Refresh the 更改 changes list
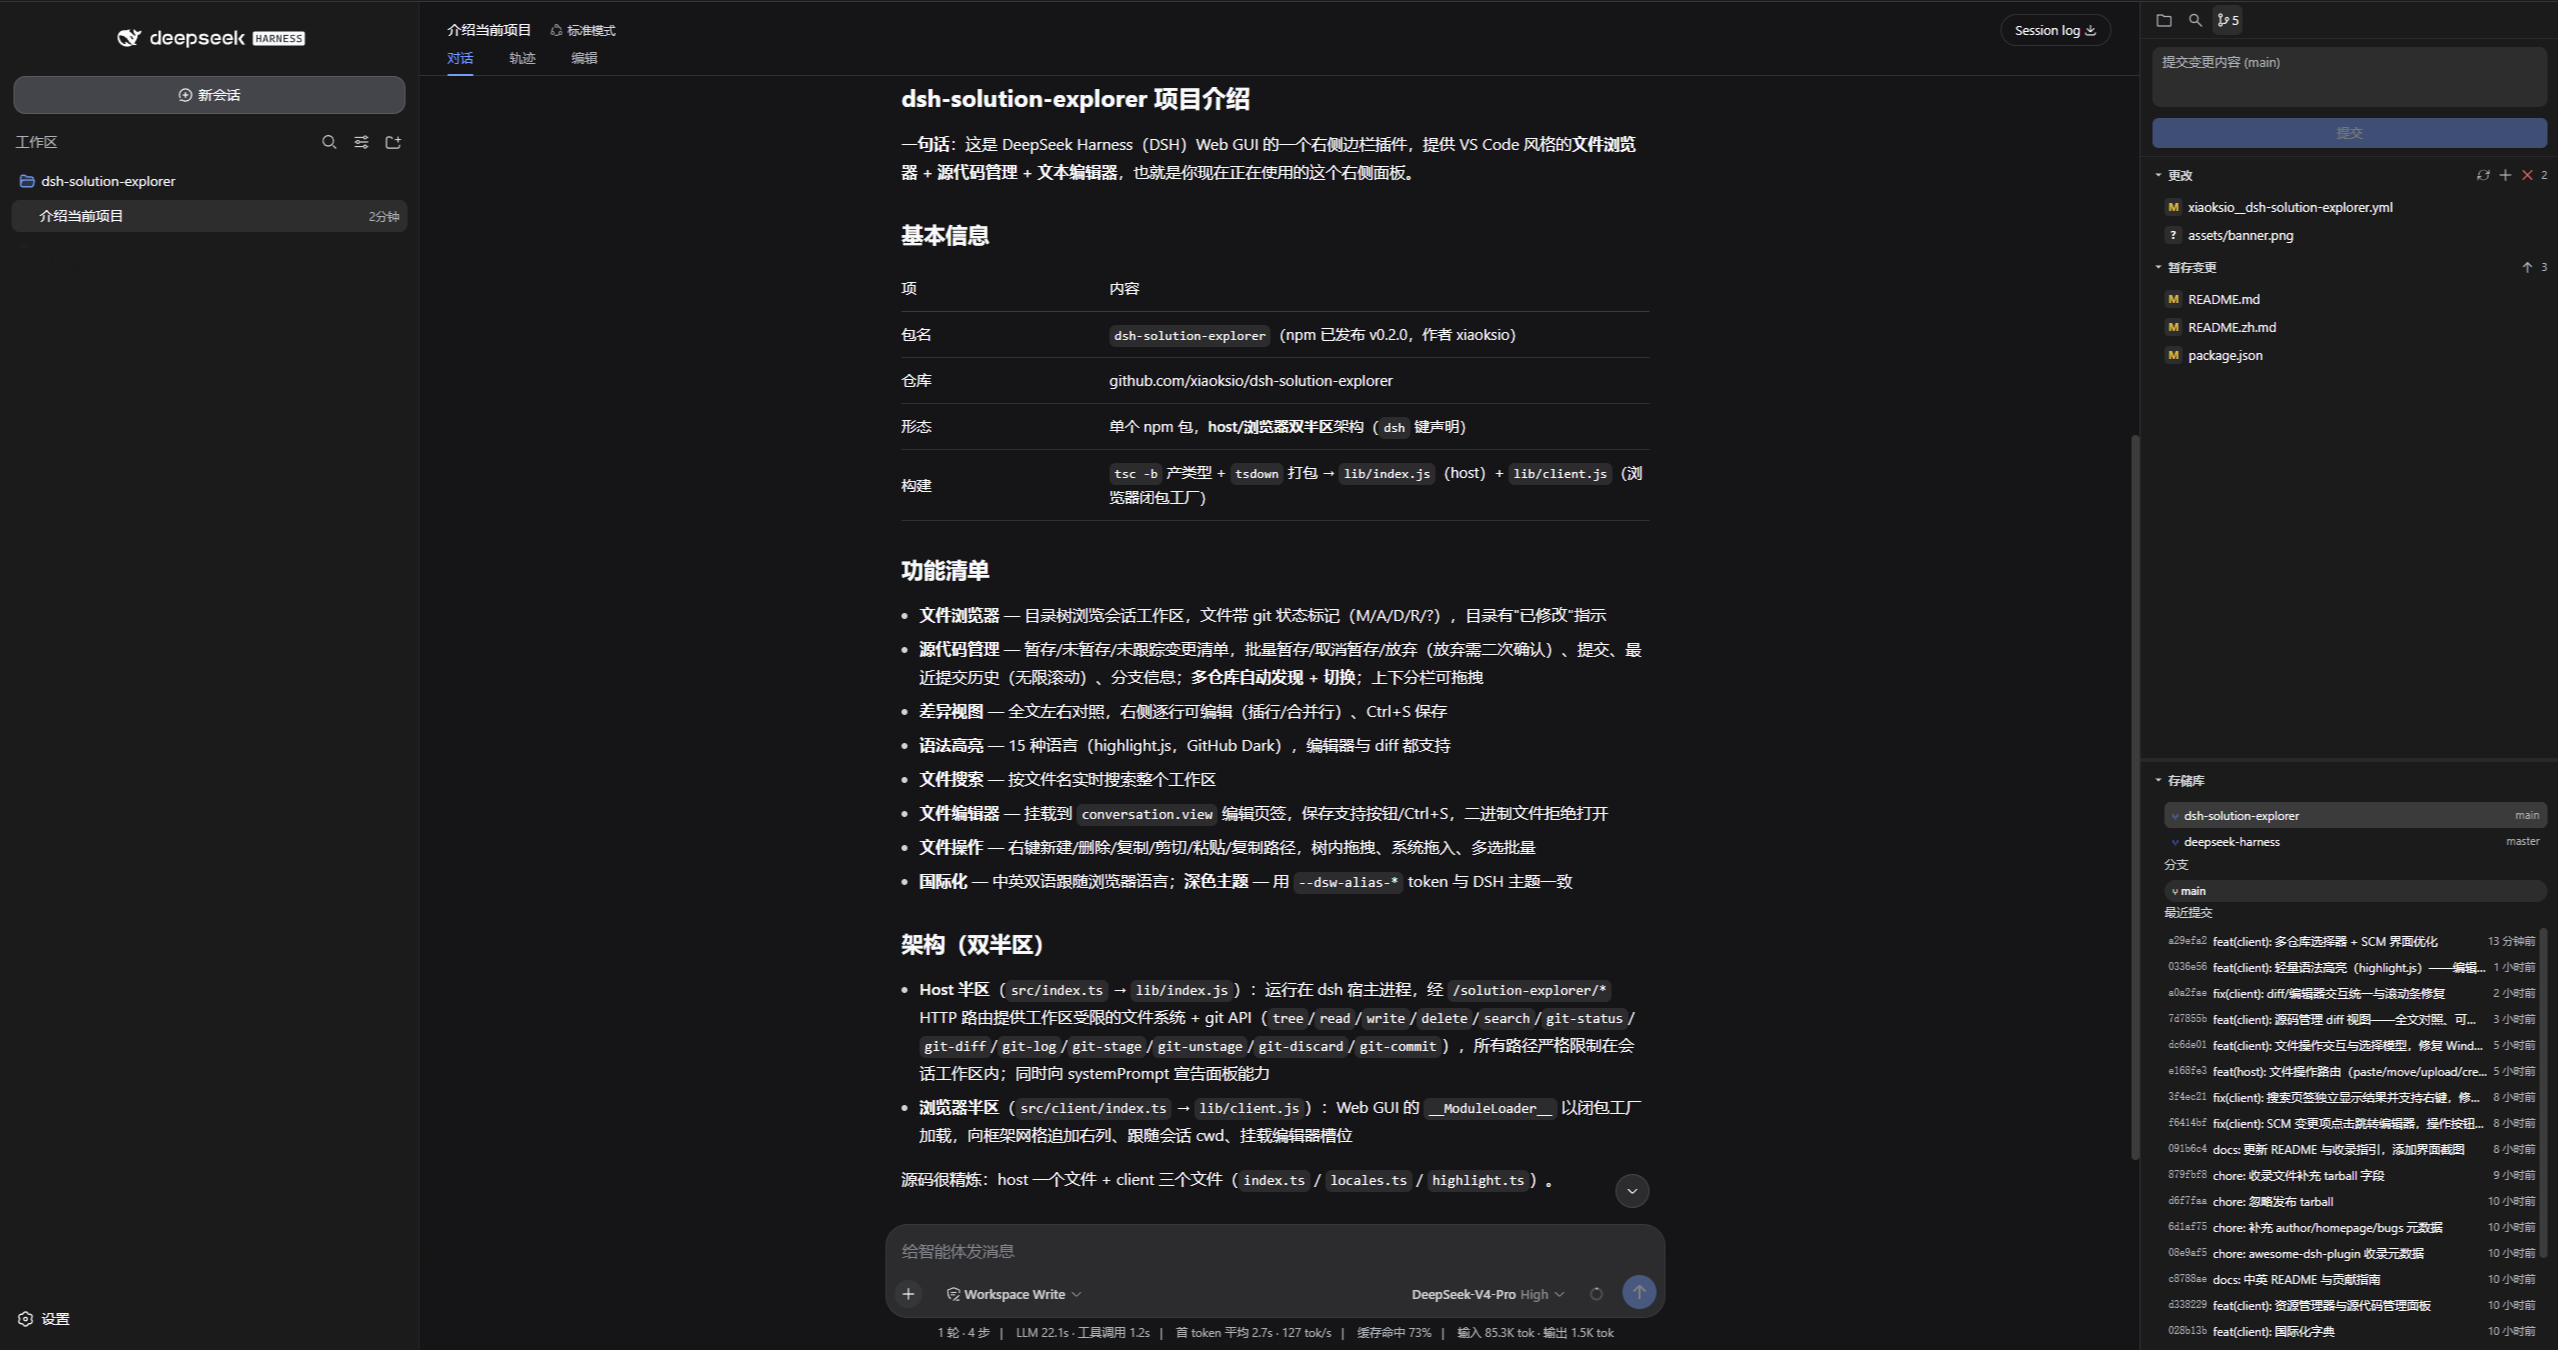 [x=2482, y=175]
